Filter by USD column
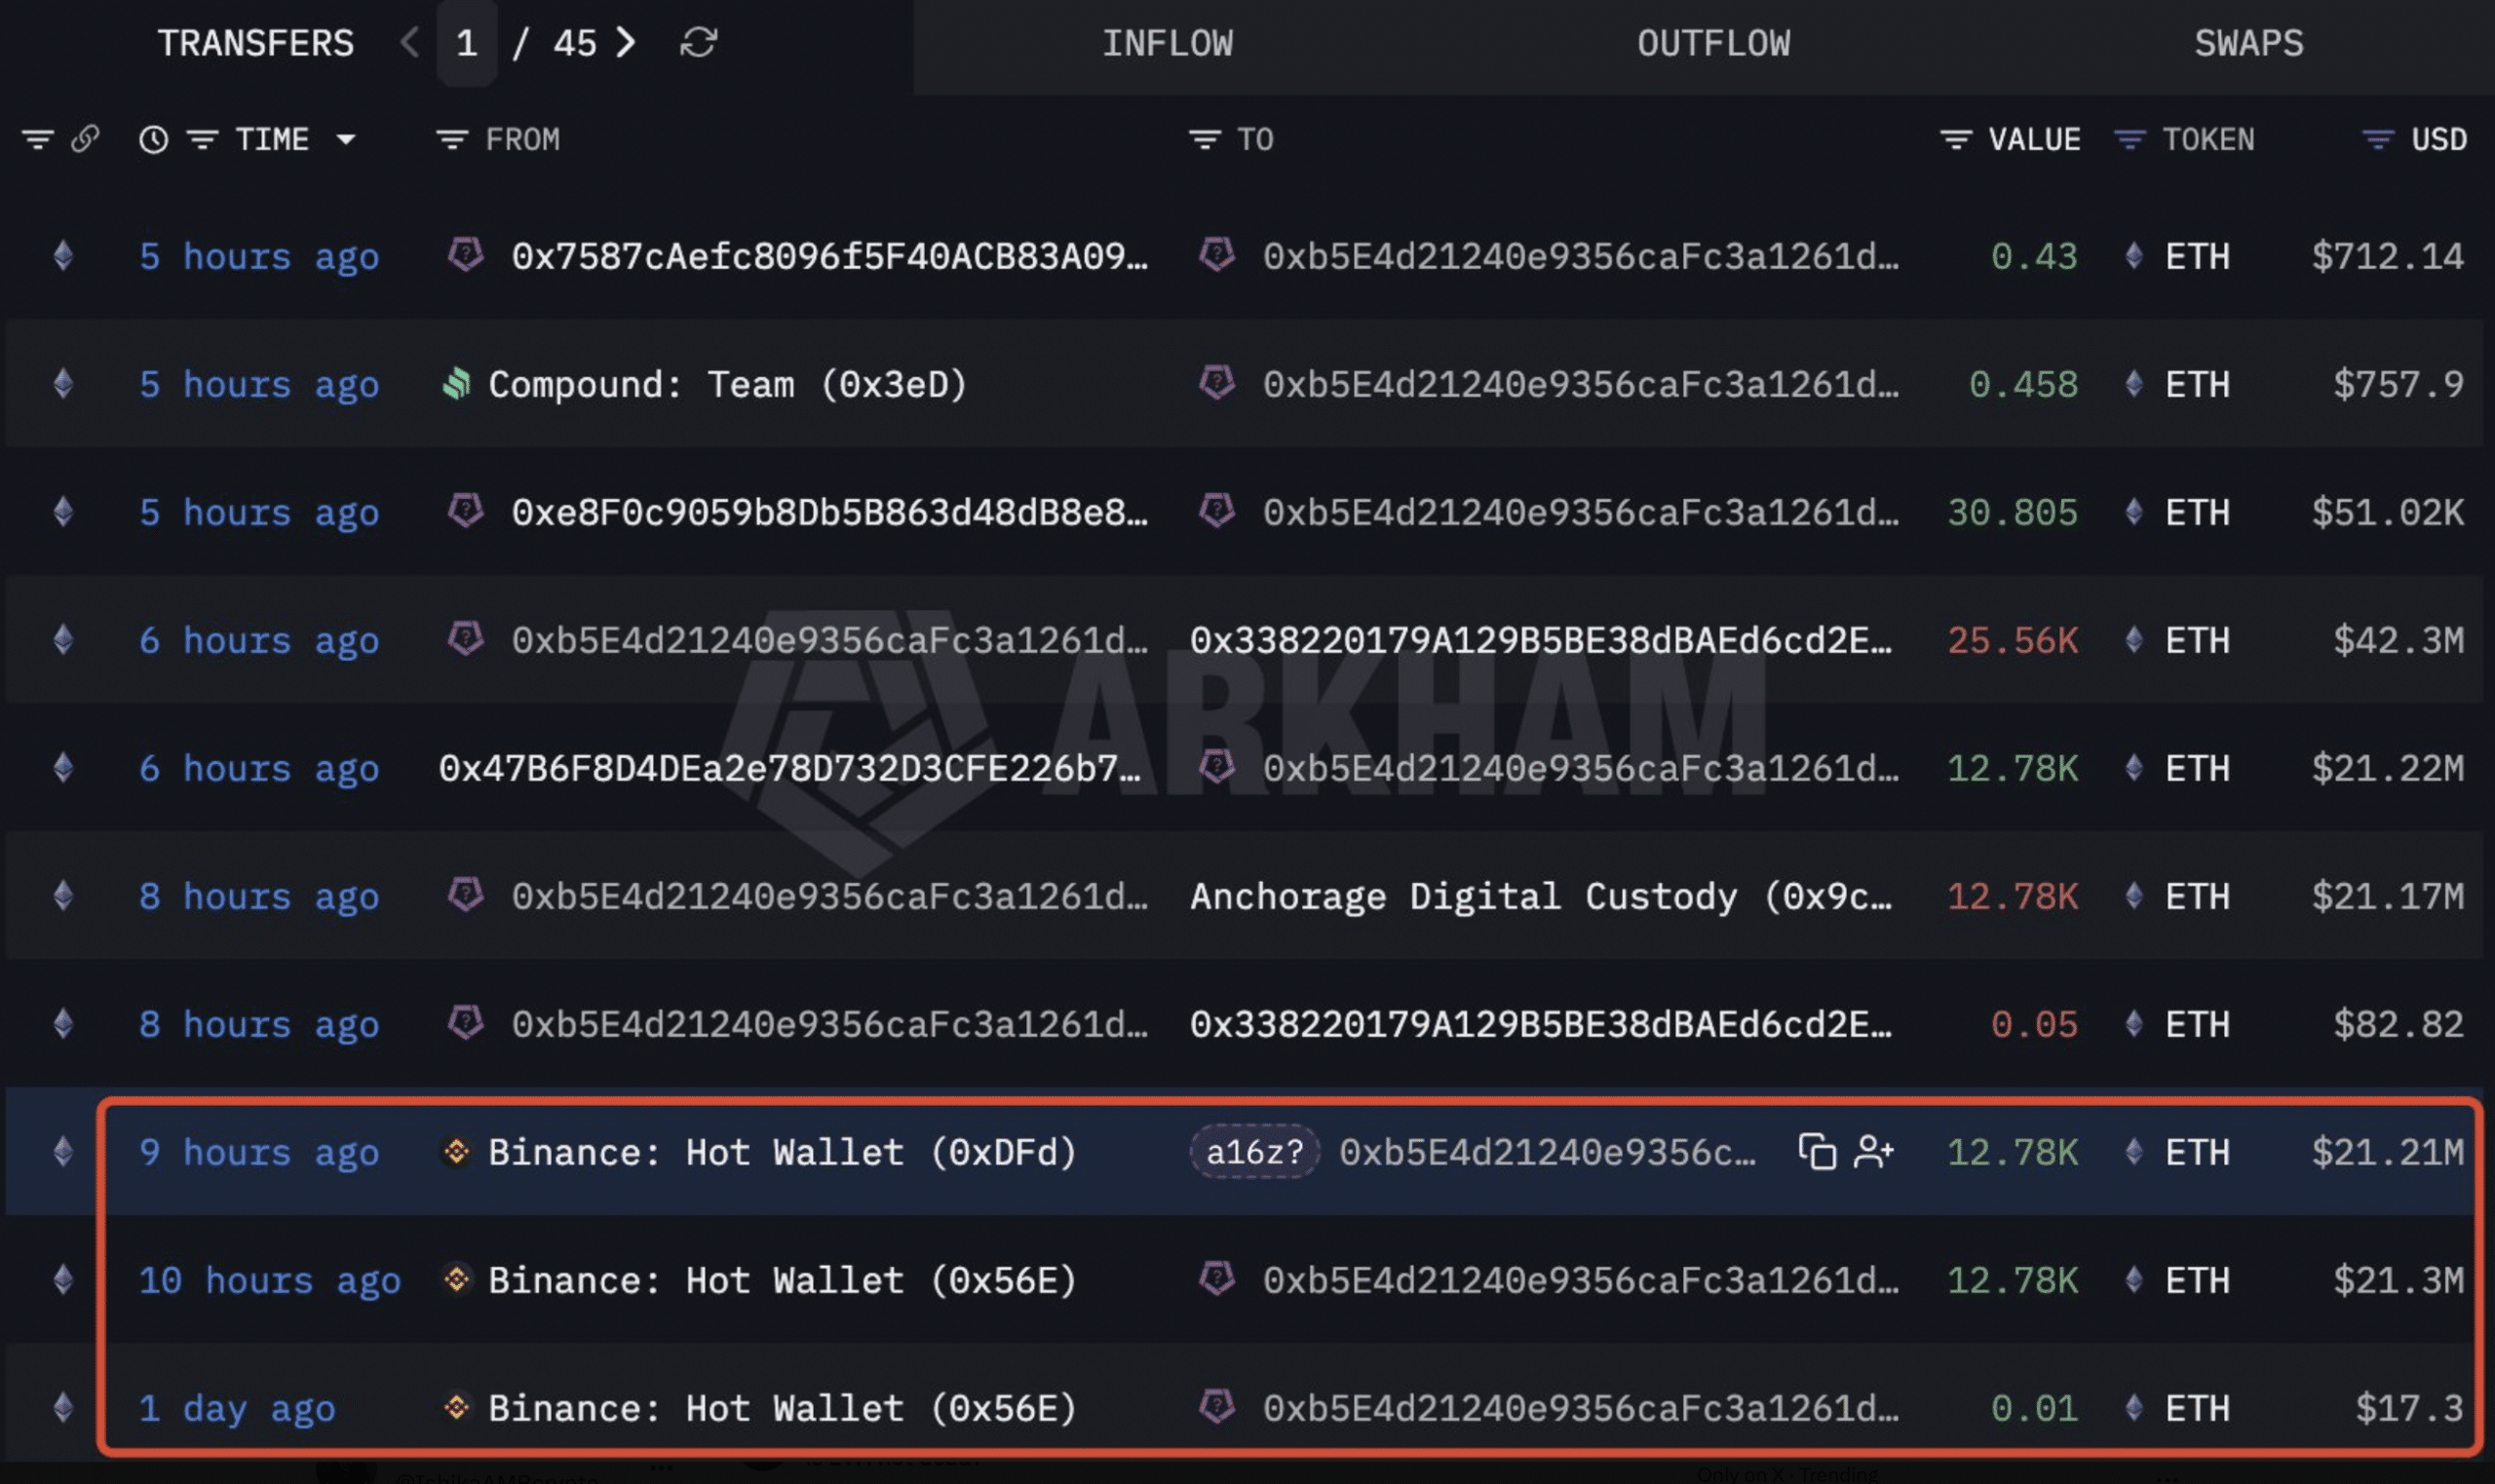The height and width of the screenshot is (1484, 2495). point(2377,139)
